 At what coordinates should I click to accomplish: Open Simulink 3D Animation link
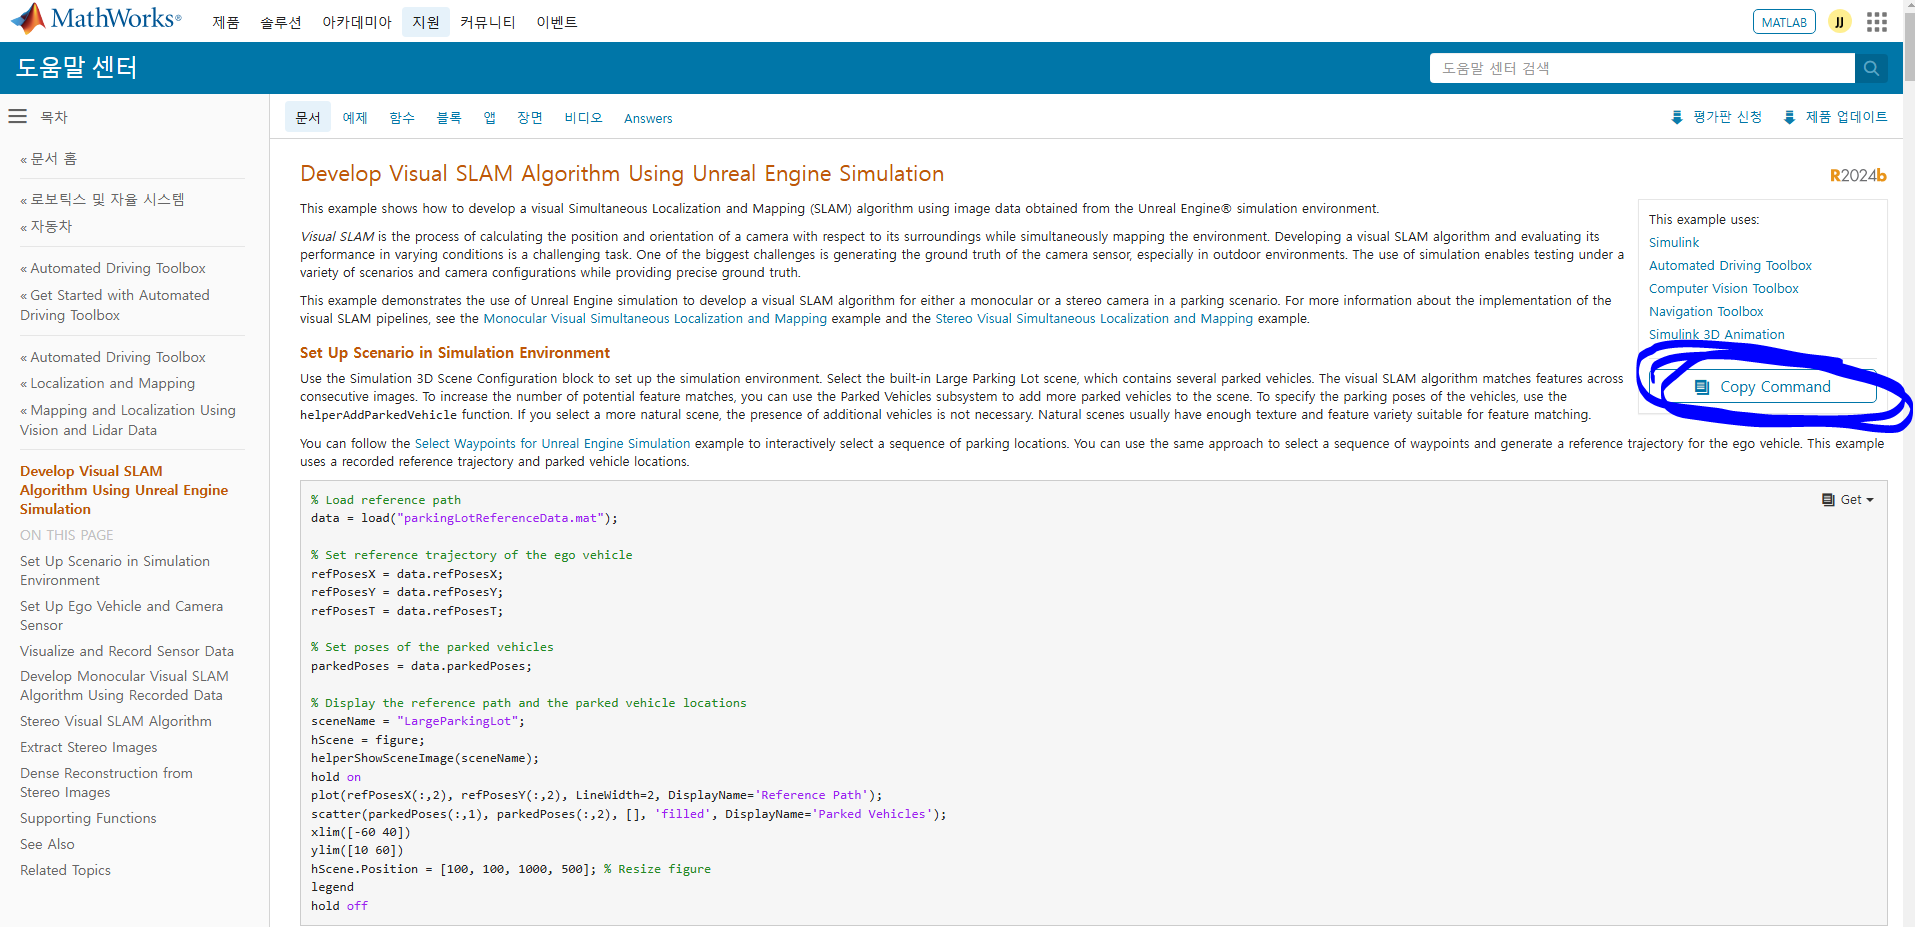[1716, 335]
